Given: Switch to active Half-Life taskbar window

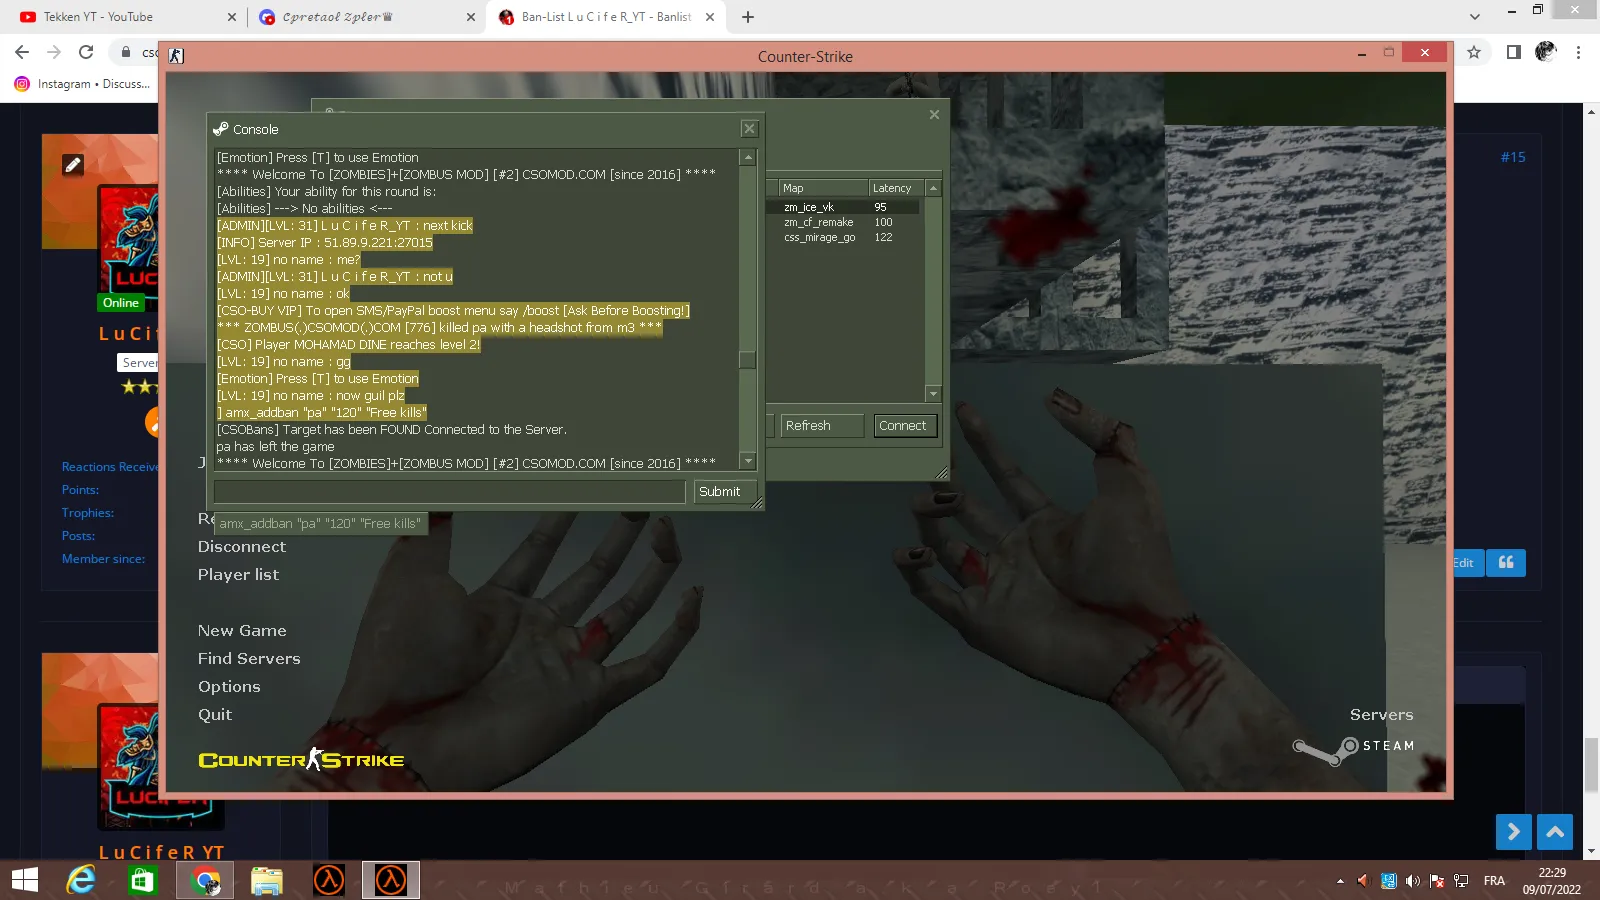Looking at the screenshot, I should [391, 880].
